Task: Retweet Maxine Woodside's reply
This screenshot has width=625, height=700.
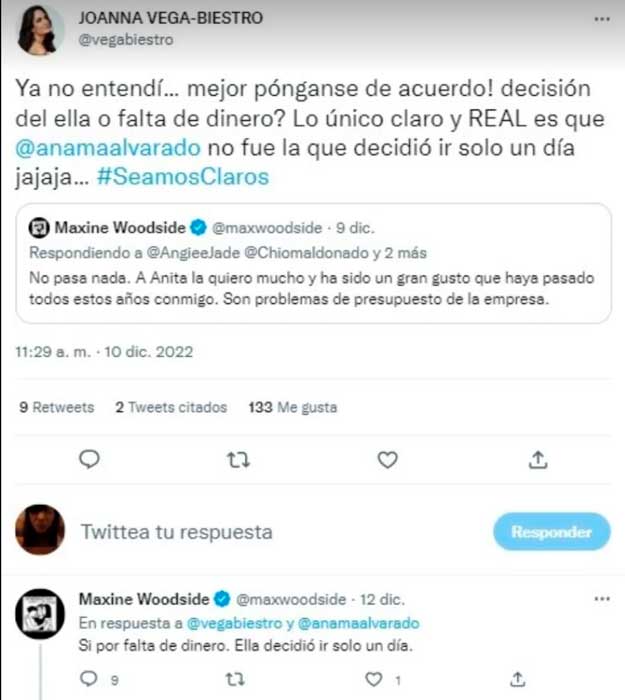Action: pos(235,679)
